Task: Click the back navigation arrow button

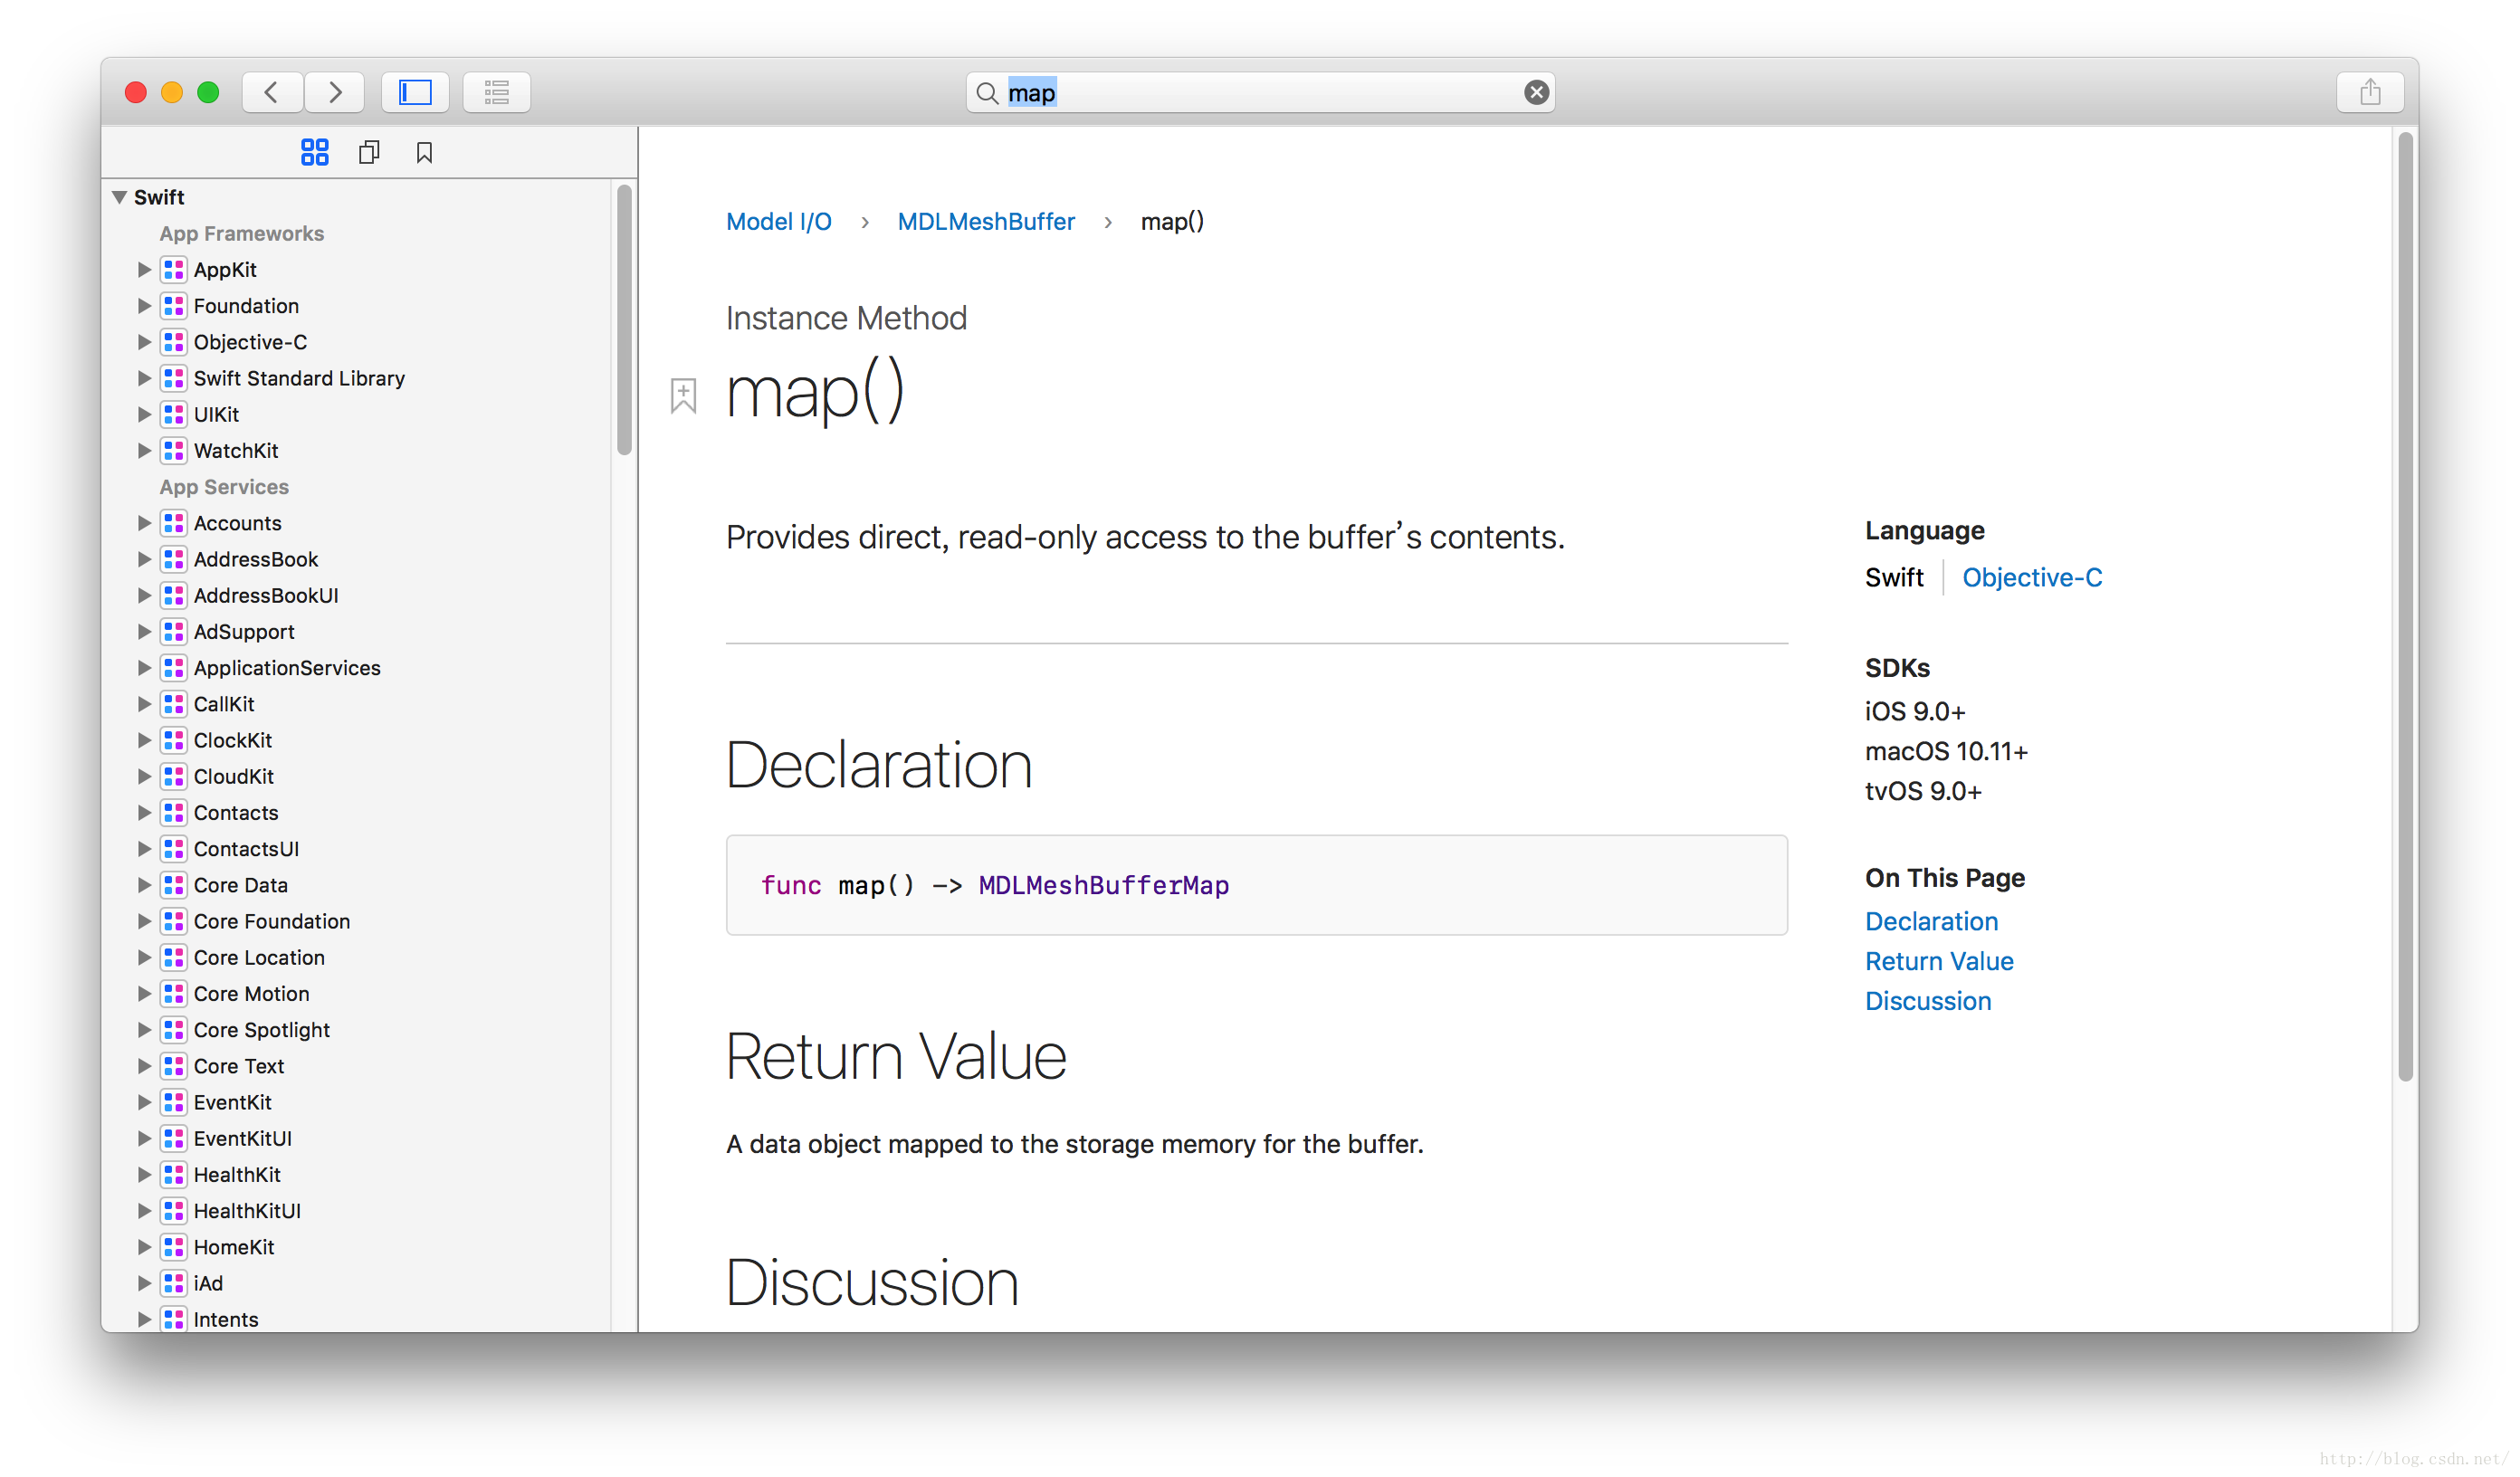Action: click(x=271, y=92)
